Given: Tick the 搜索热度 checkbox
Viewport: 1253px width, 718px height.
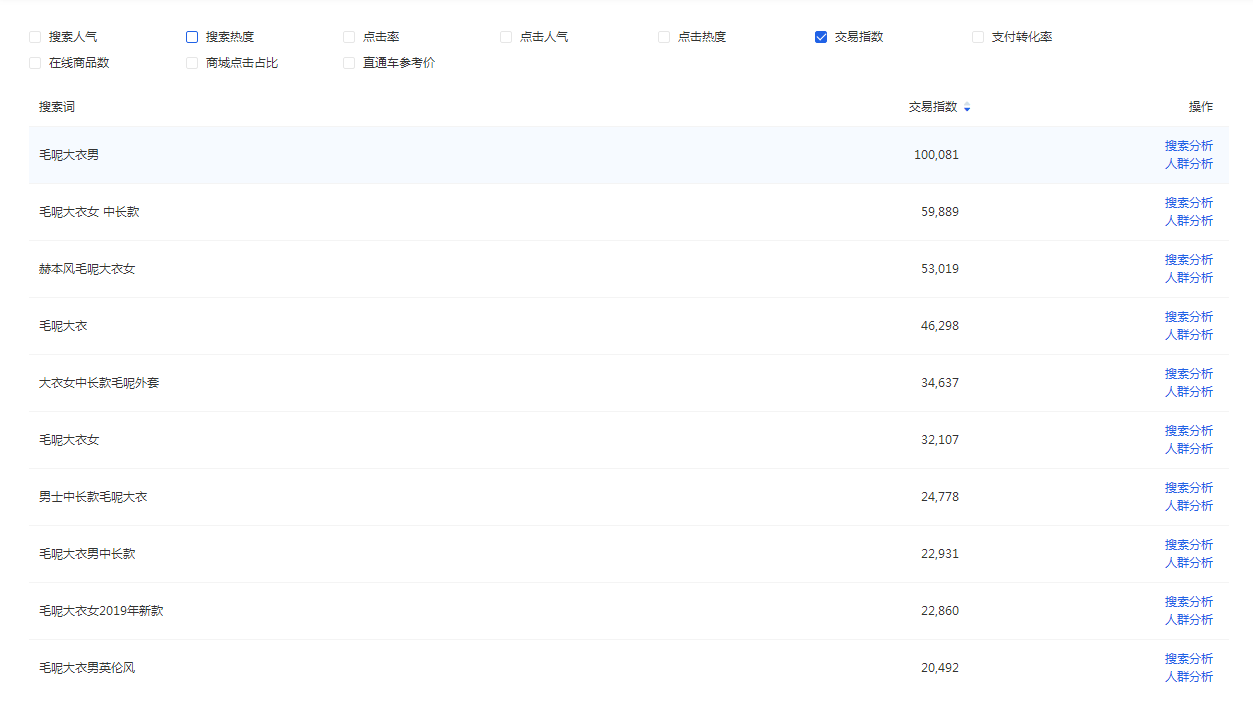Looking at the screenshot, I should (192, 37).
